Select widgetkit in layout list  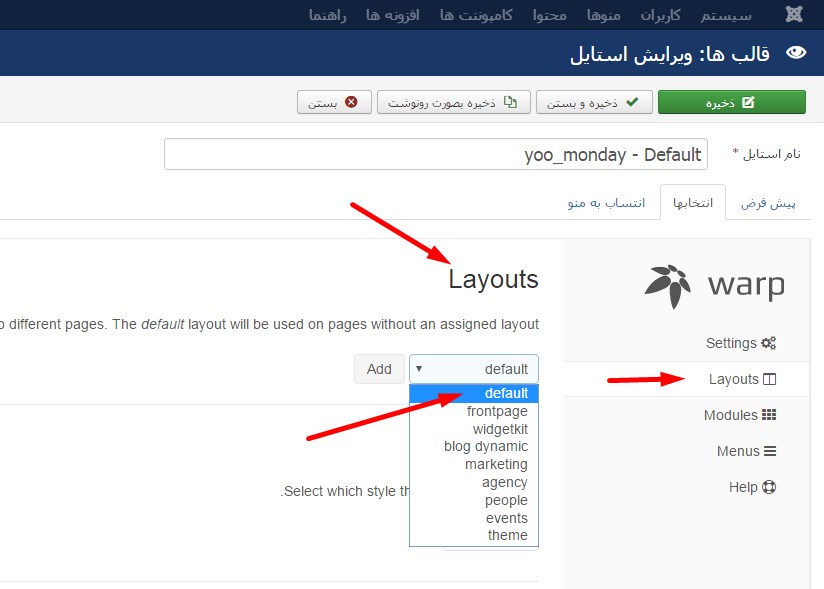coord(473,429)
